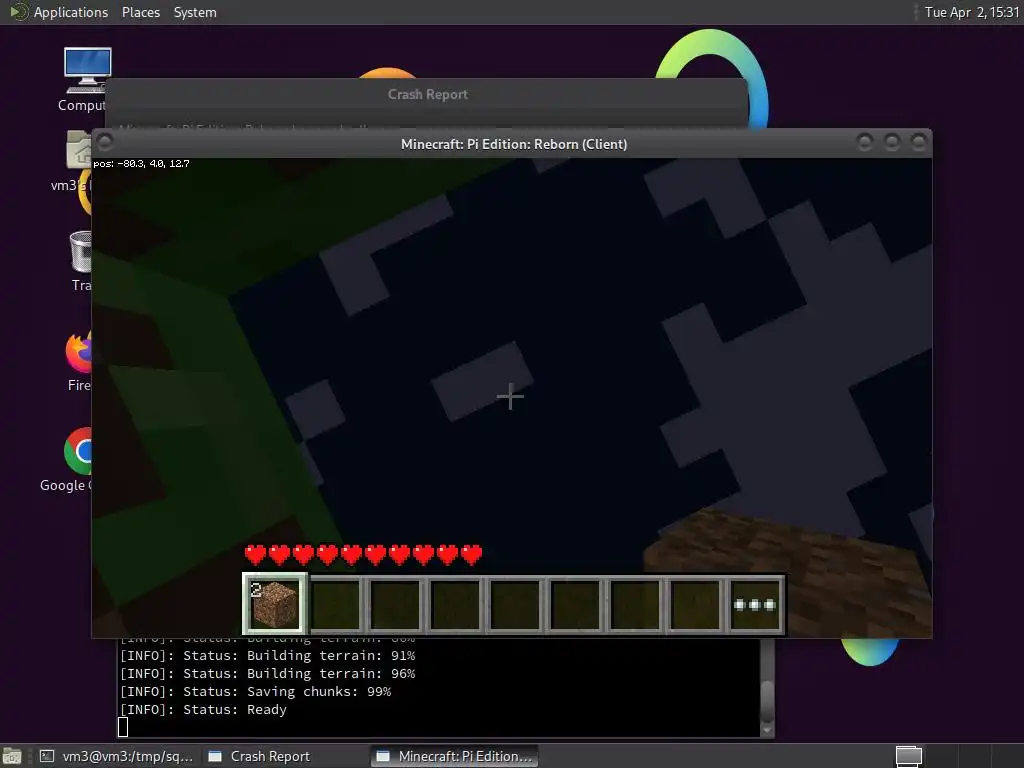Click the terminal scrollbar down arrow
Image resolution: width=1024 pixels, height=768 pixels.
(x=767, y=729)
